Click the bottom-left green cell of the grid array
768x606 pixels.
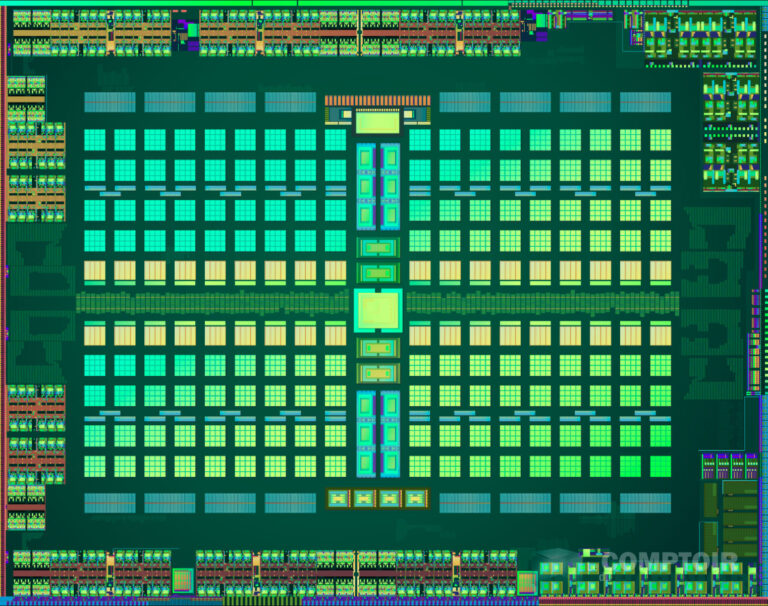point(94,466)
